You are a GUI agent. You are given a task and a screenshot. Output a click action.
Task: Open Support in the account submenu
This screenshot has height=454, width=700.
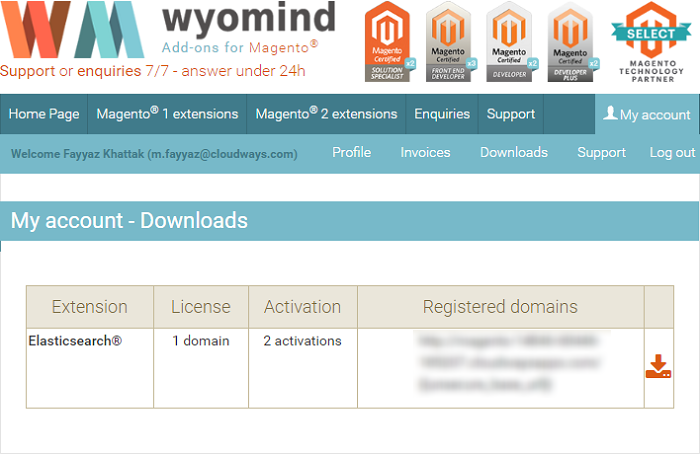pos(601,152)
